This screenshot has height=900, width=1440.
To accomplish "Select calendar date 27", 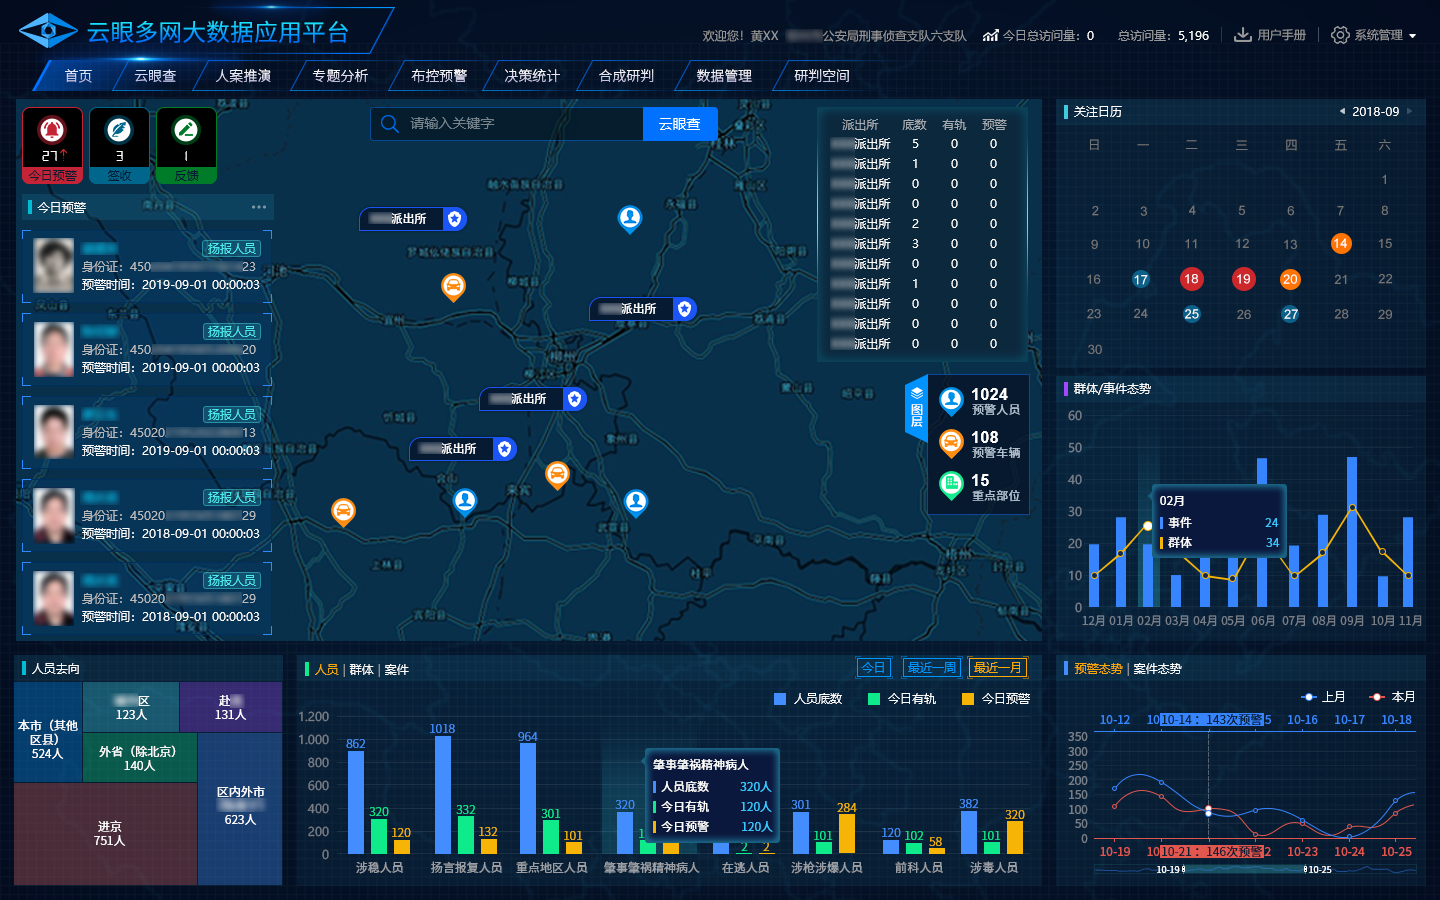I will pyautogui.click(x=1291, y=314).
